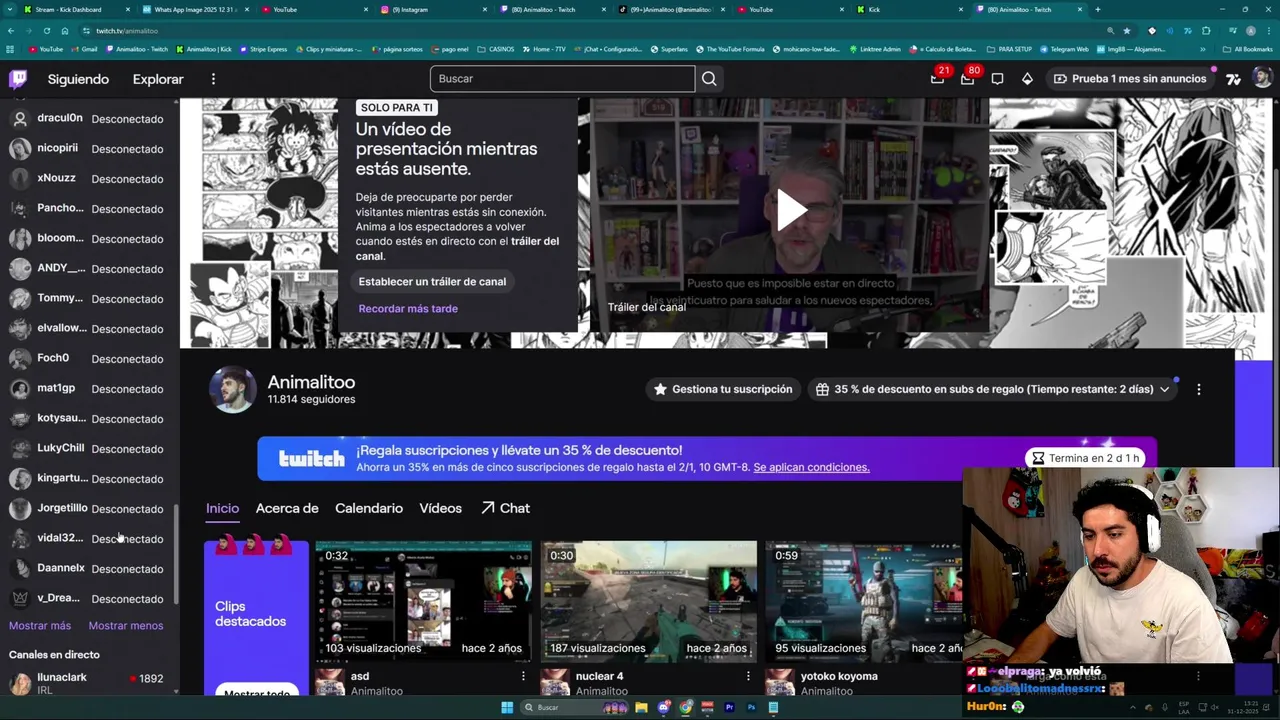Click Mostrar más in followed channels
This screenshot has width=1280, height=720.
pos(40,626)
